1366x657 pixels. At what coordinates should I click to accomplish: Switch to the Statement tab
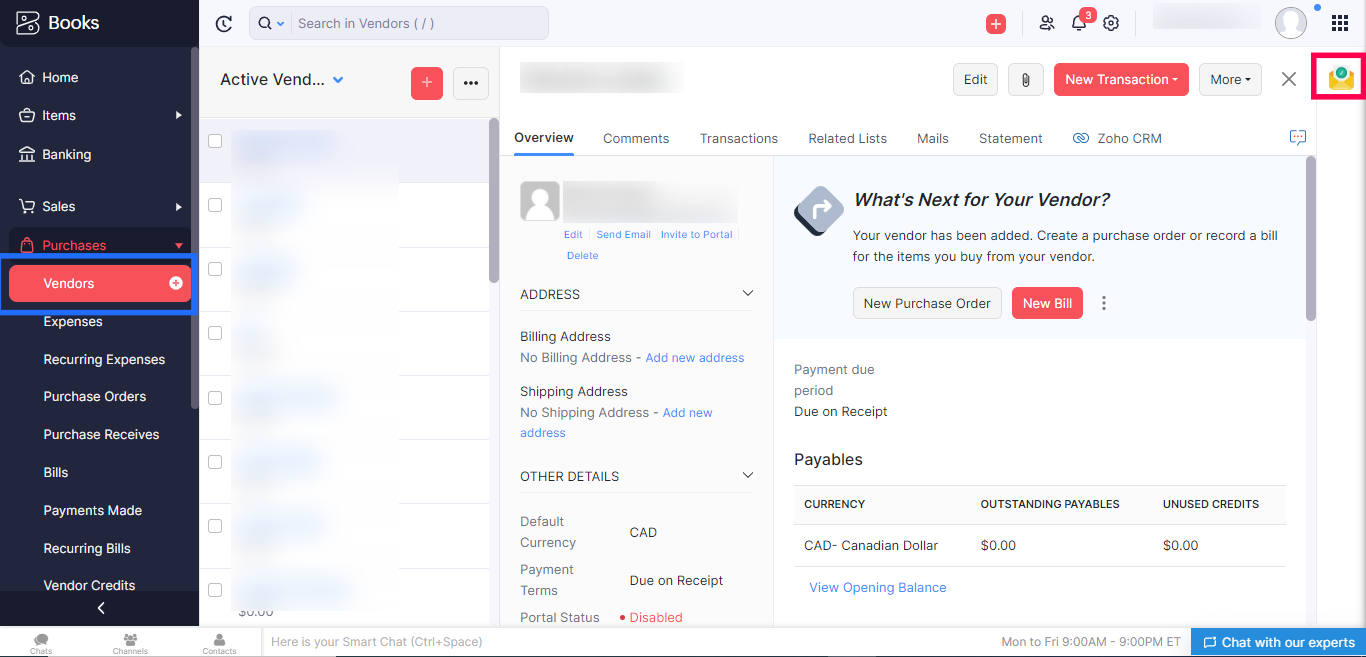click(x=1011, y=138)
